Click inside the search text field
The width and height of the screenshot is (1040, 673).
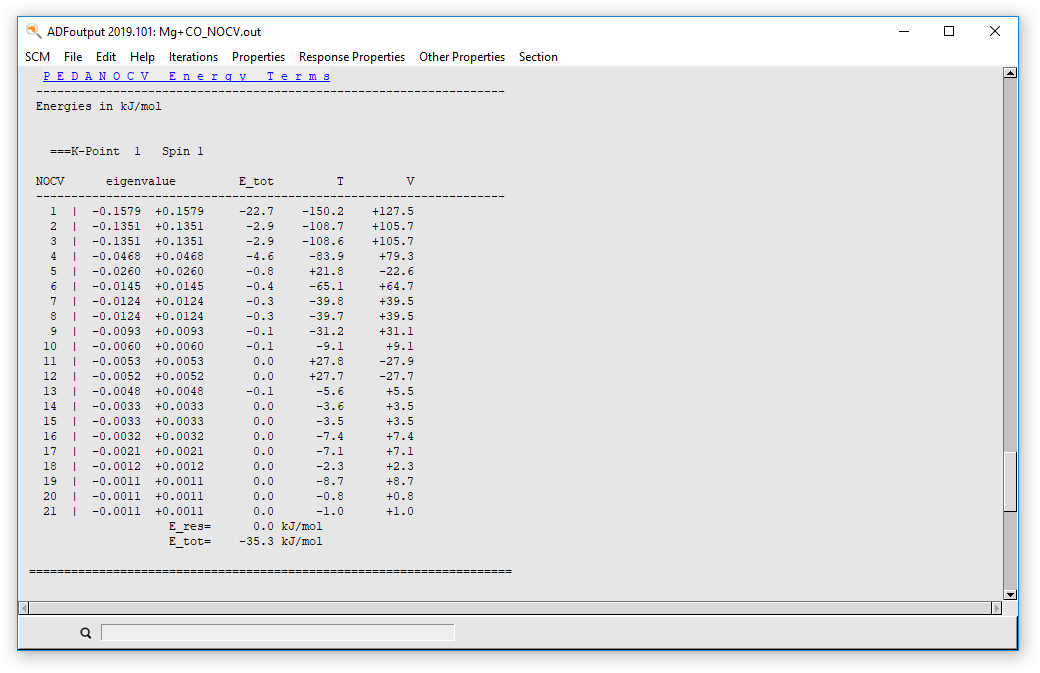coord(277,631)
